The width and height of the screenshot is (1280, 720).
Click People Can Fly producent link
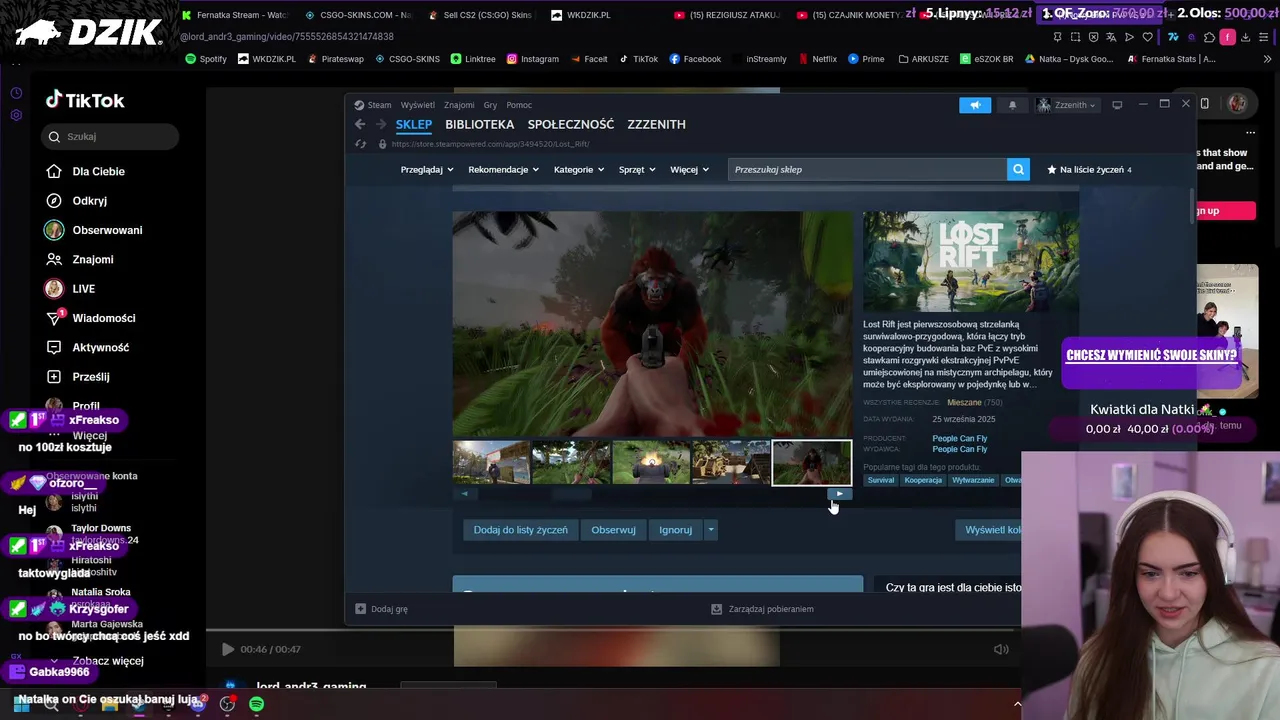959,438
